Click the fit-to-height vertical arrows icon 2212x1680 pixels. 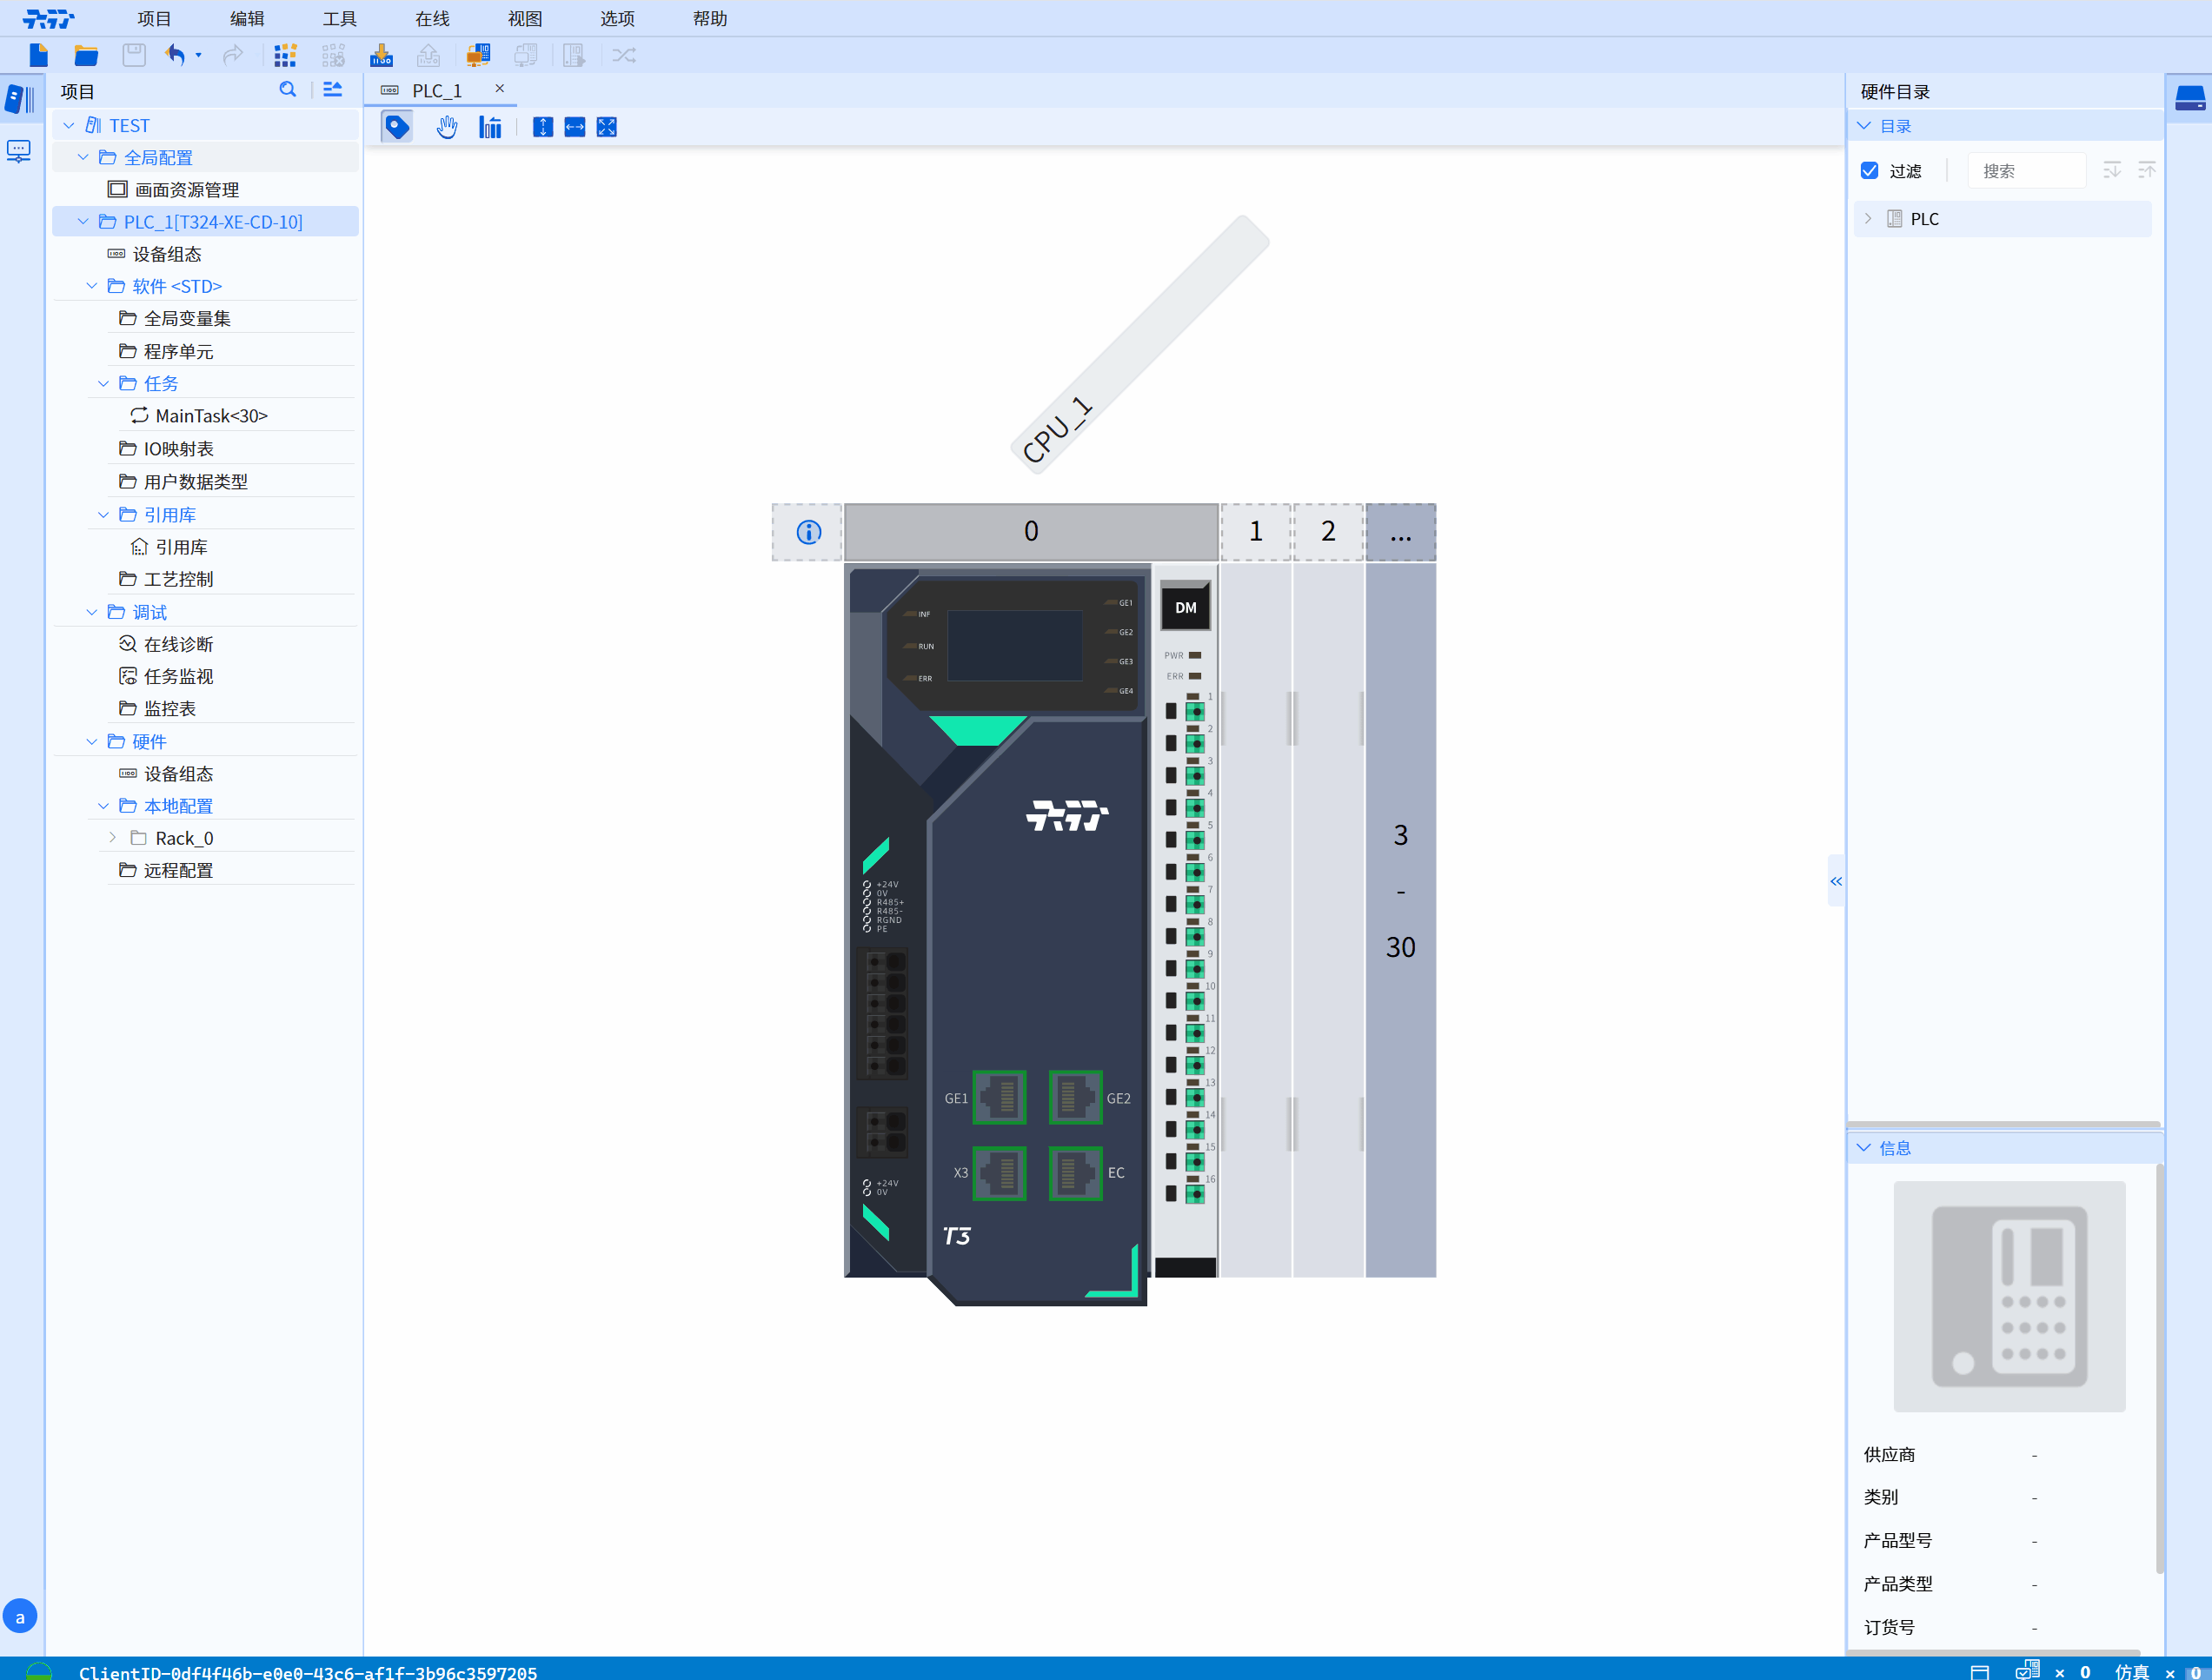click(x=542, y=127)
